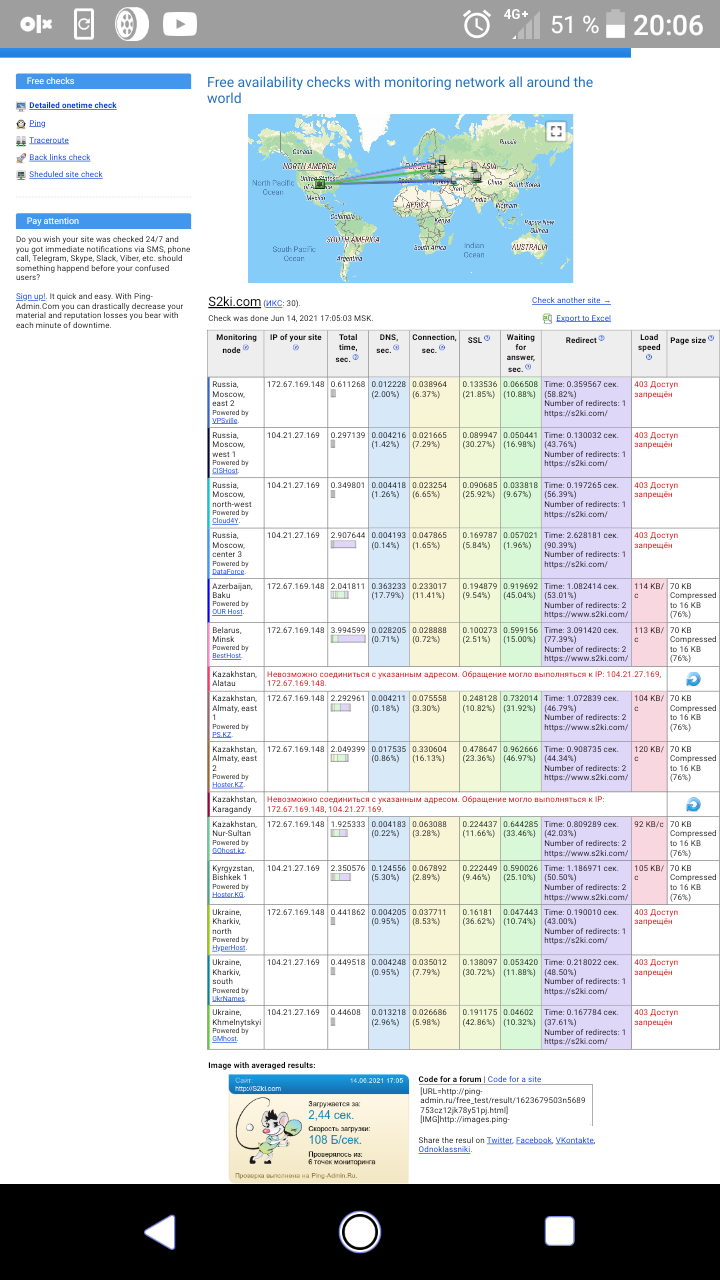Retry the Kazakhstan Alatau check via refresh icon
Viewport: 720px width, 1280px height.
pyautogui.click(x=692, y=679)
